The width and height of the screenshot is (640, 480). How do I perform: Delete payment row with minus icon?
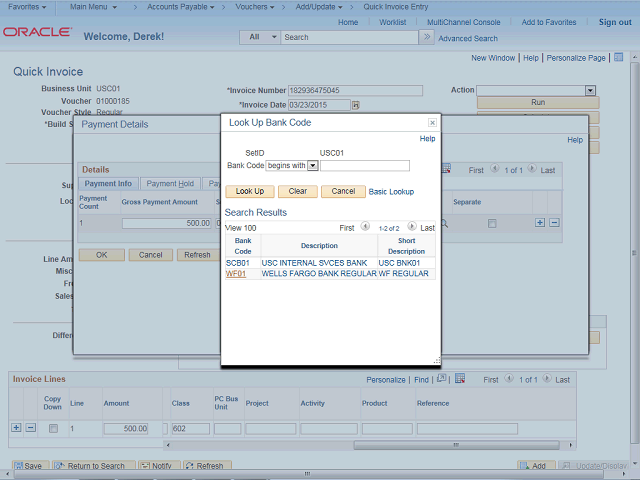(554, 223)
